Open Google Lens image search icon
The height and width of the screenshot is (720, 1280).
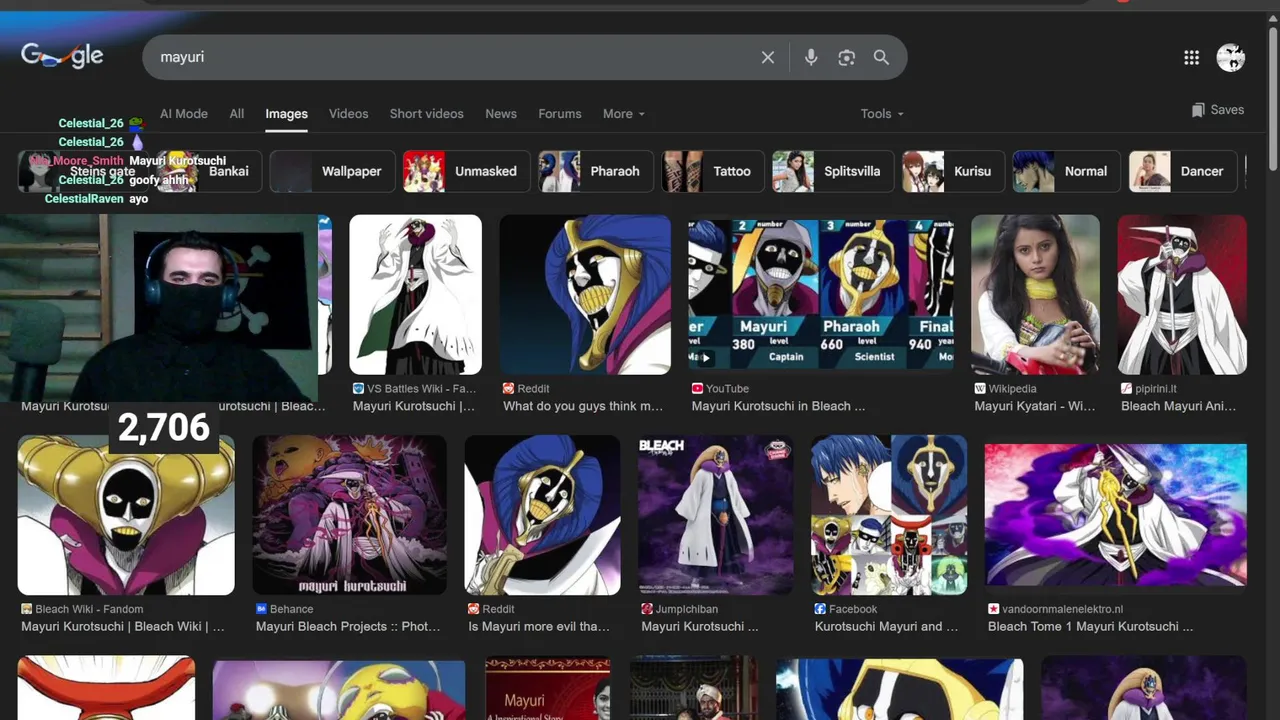[847, 58]
